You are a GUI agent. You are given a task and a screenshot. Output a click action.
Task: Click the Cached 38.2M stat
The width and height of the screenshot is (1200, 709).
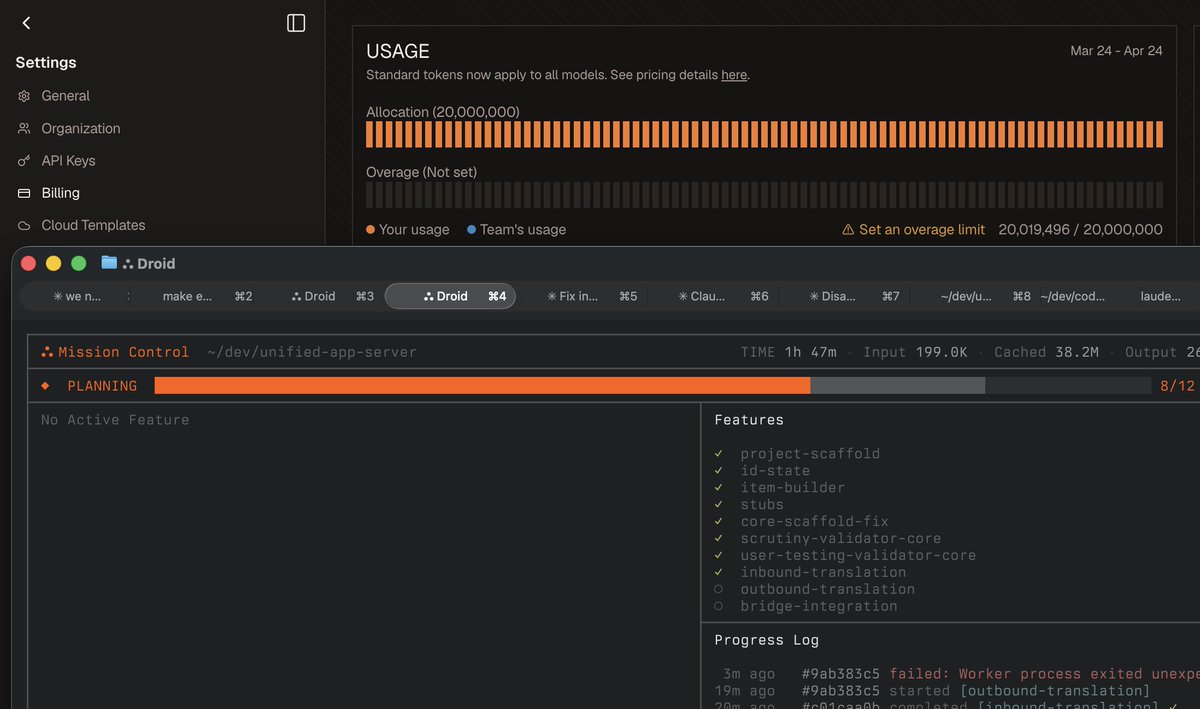(1047, 352)
